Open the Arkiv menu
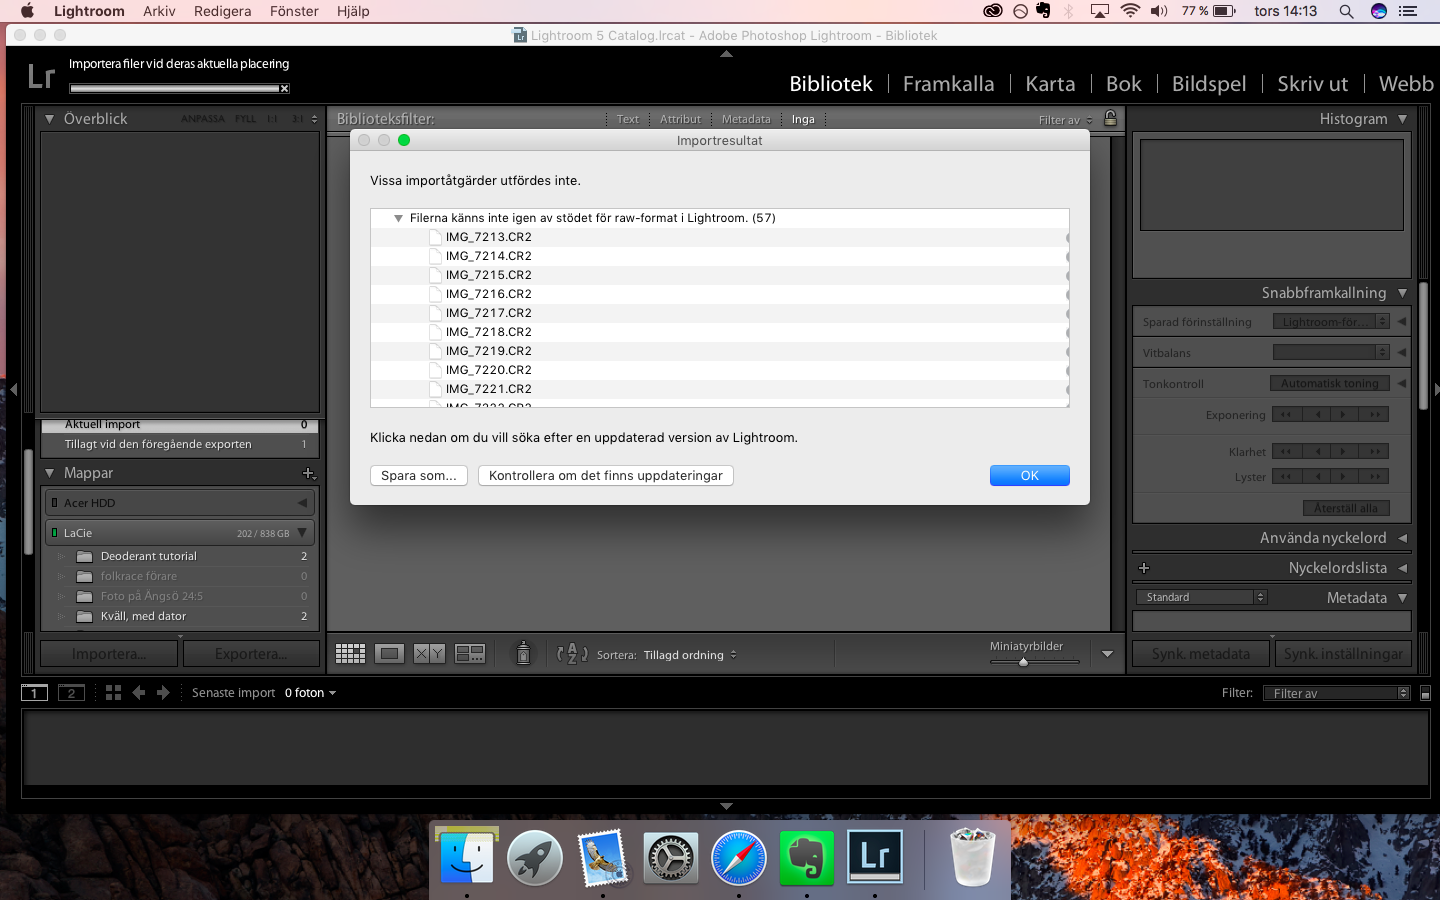This screenshot has height=900, width=1440. 159,11
